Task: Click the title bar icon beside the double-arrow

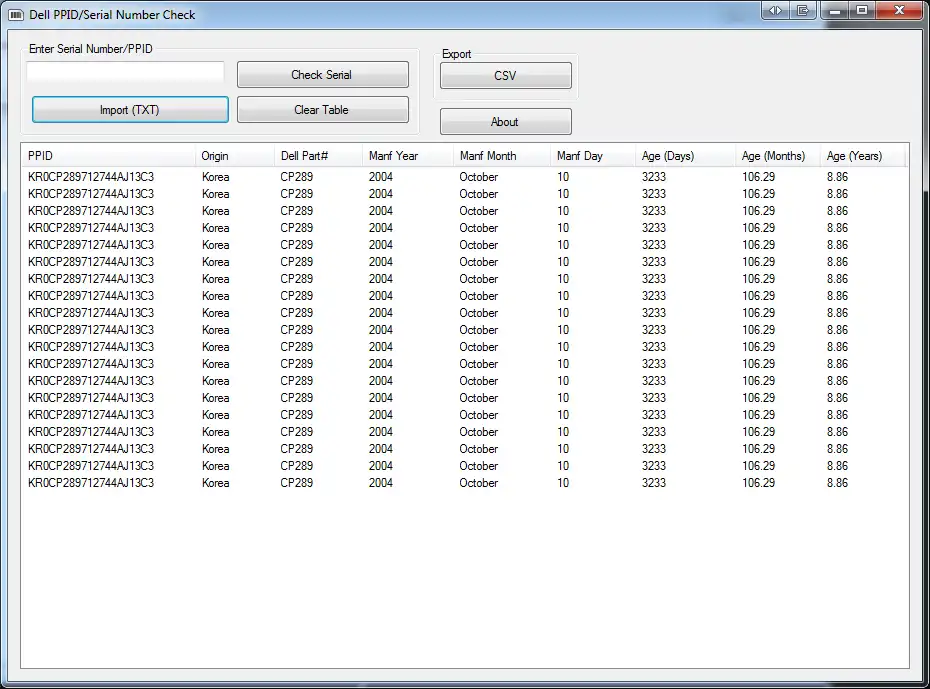Action: [x=803, y=10]
